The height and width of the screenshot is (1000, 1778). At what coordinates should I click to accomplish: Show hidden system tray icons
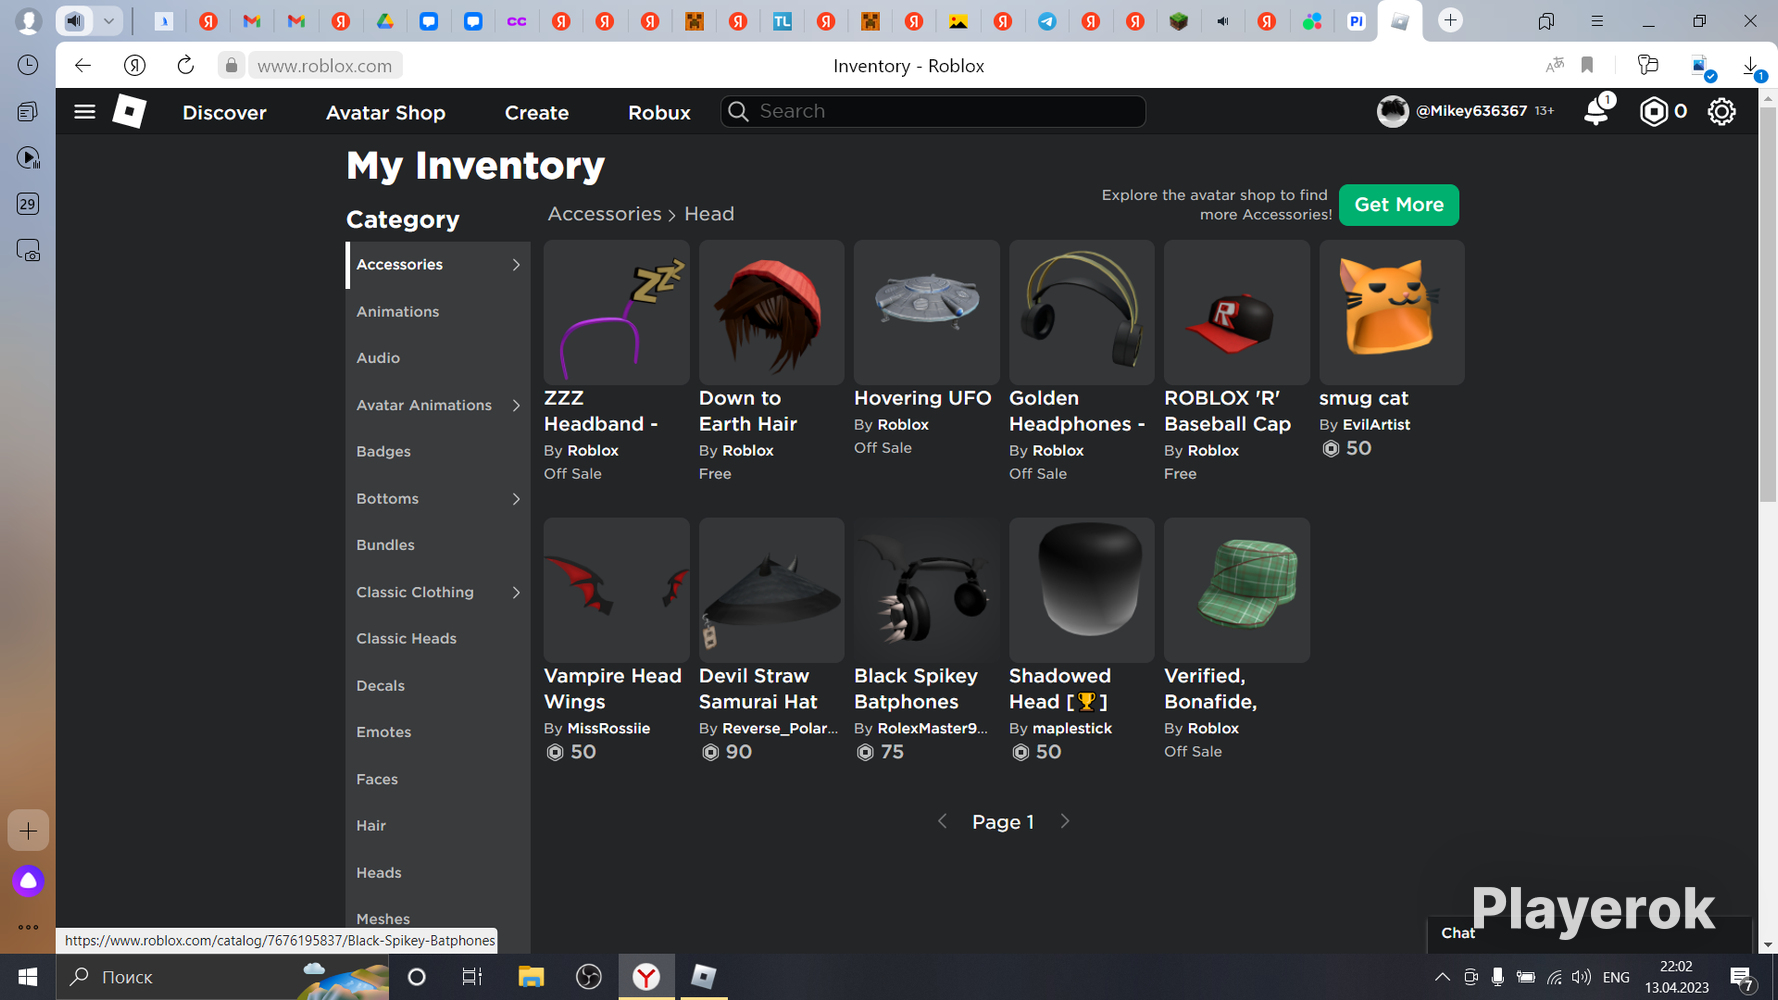click(x=1442, y=977)
